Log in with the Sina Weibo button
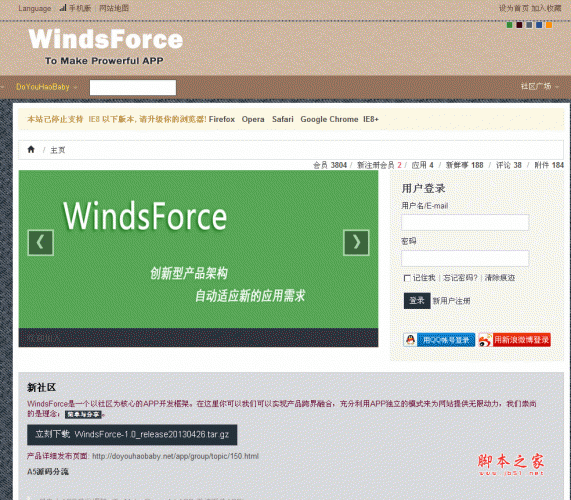Screen dimensions: 571x500 tap(514, 340)
